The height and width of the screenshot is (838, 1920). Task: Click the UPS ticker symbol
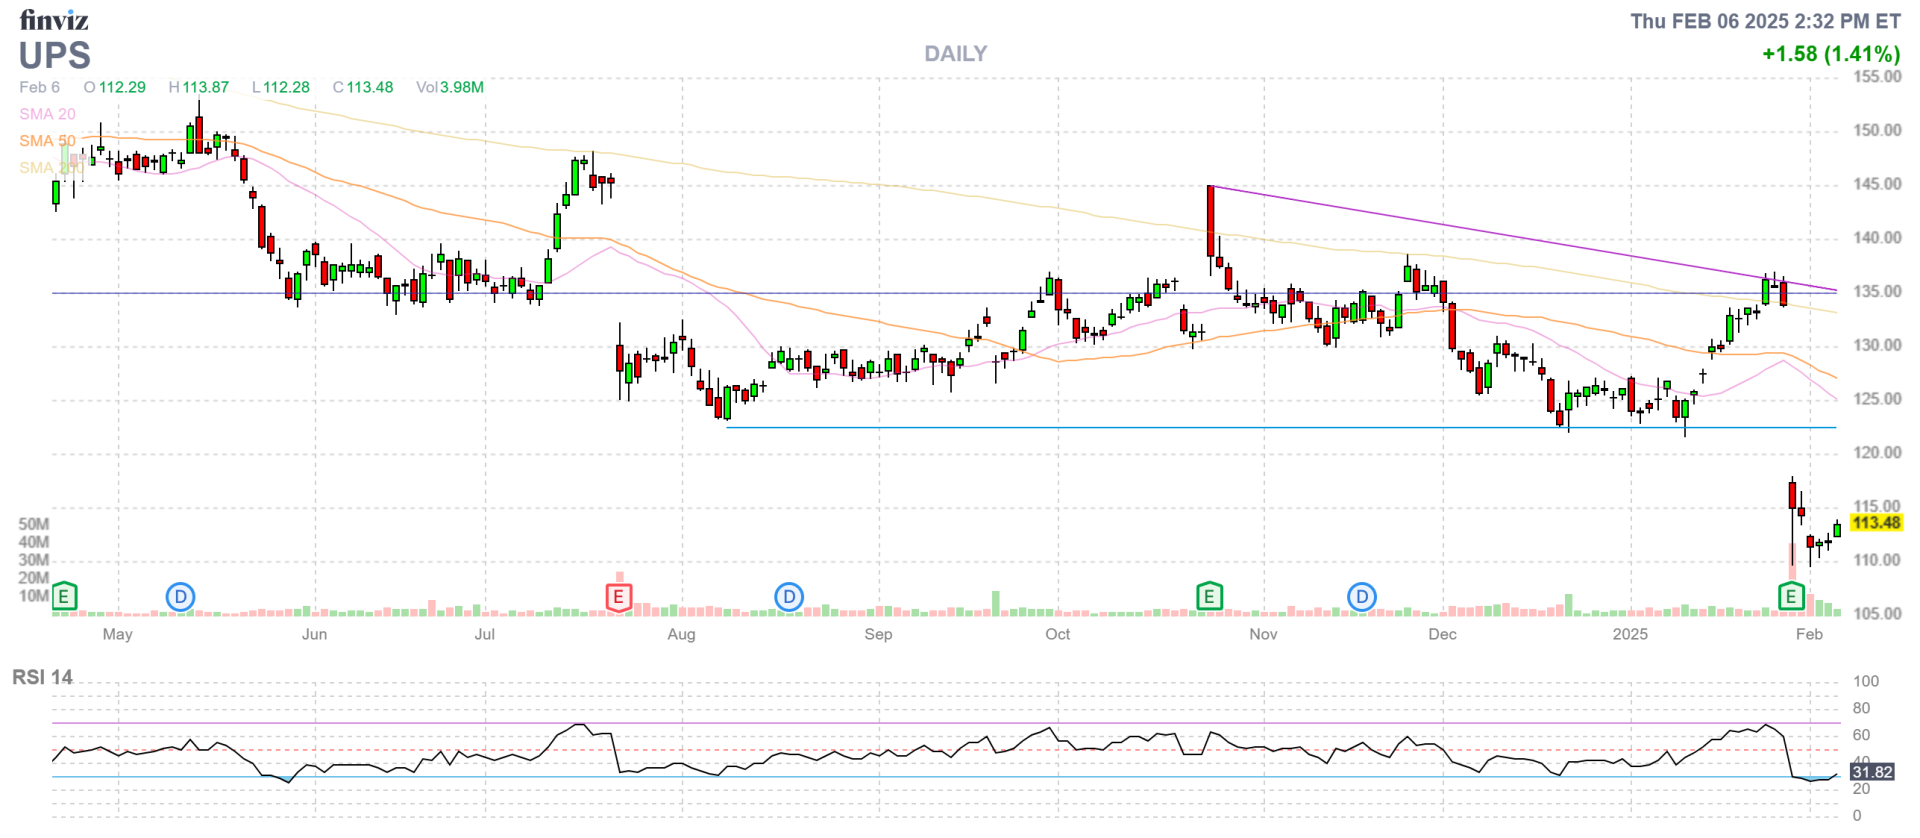(x=55, y=55)
